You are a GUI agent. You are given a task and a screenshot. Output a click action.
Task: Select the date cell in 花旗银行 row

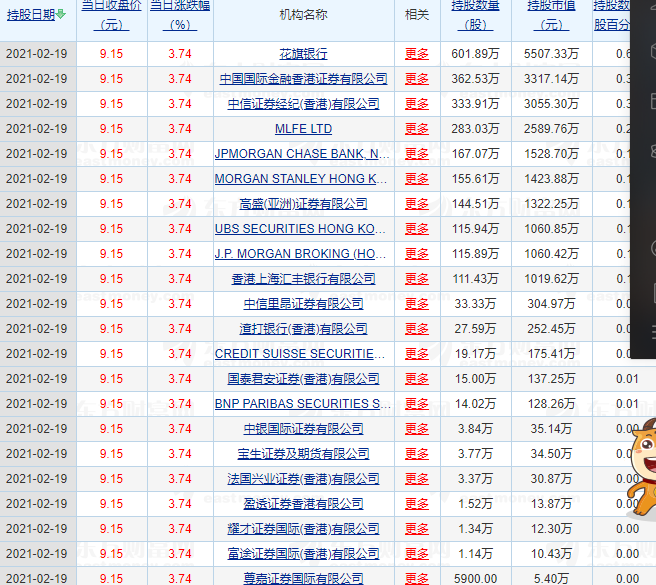[x=37, y=54]
